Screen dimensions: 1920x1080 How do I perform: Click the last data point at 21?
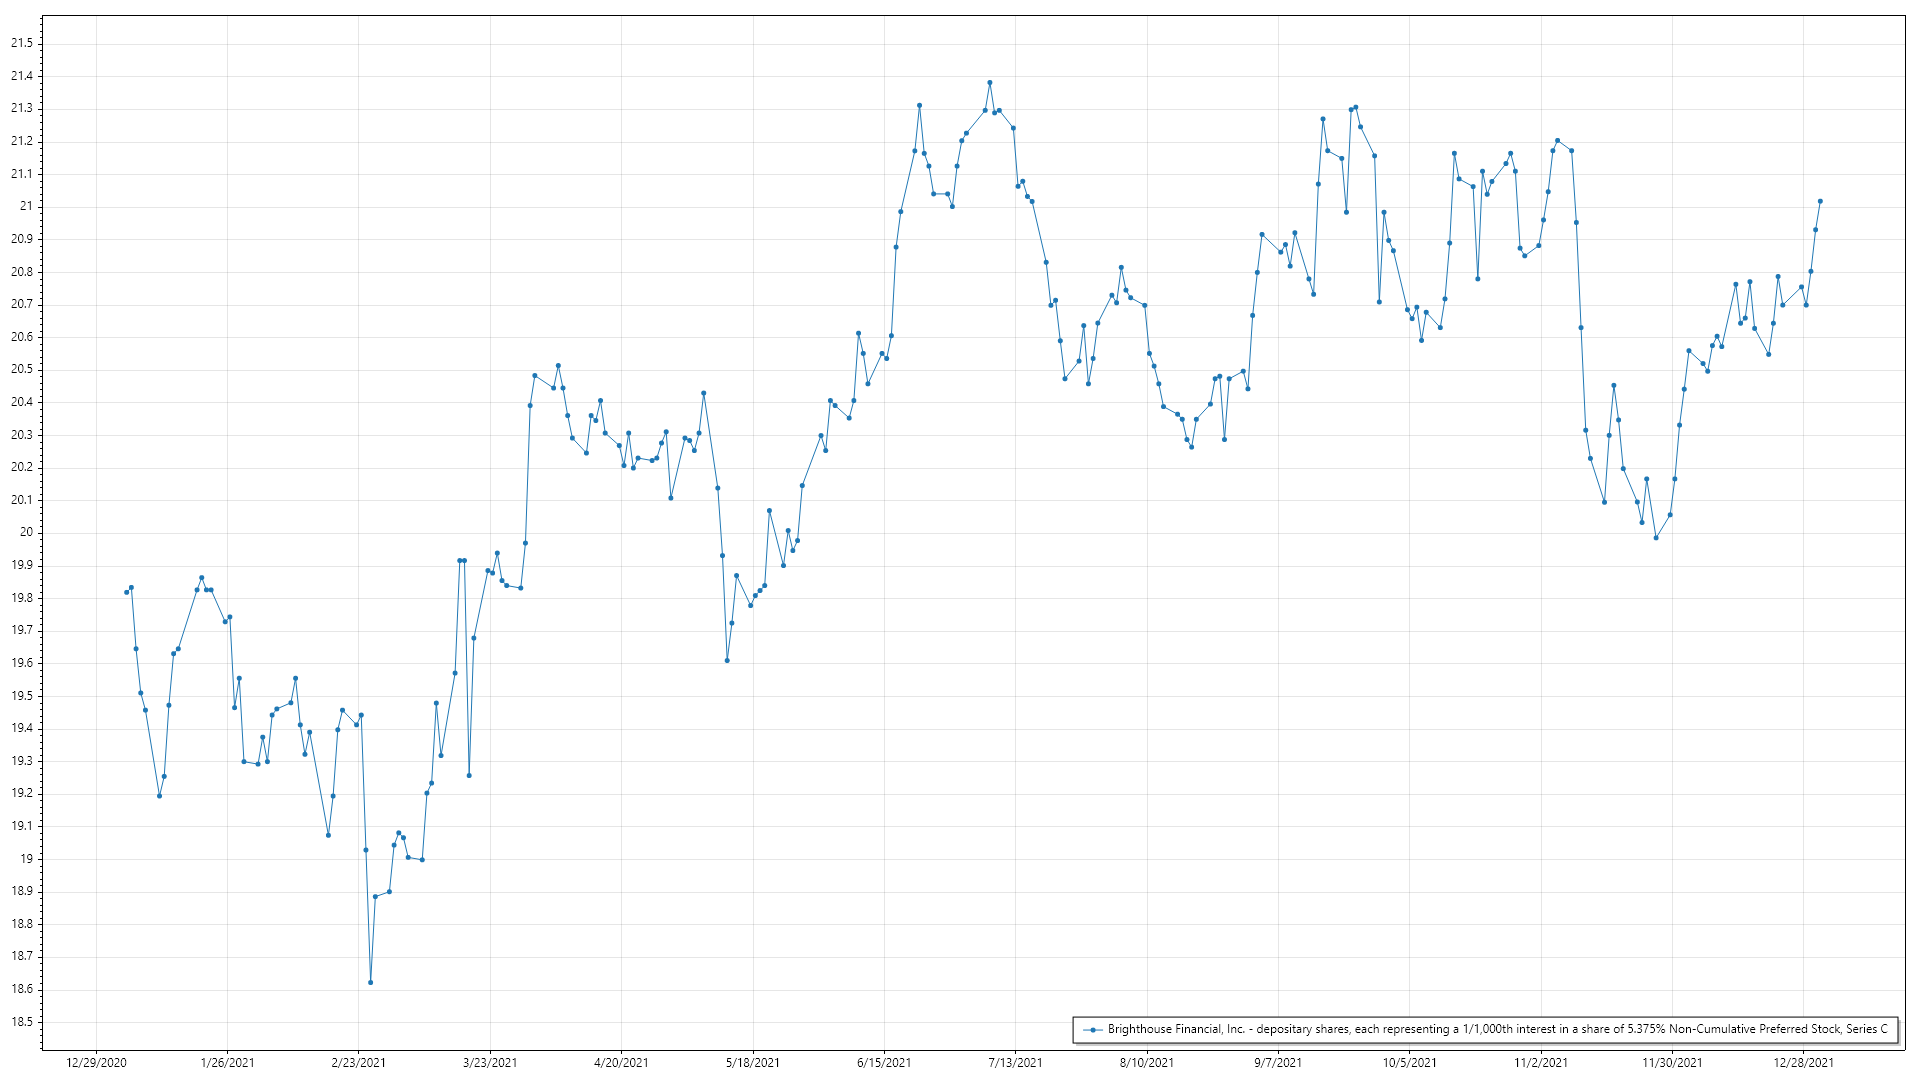(1820, 201)
